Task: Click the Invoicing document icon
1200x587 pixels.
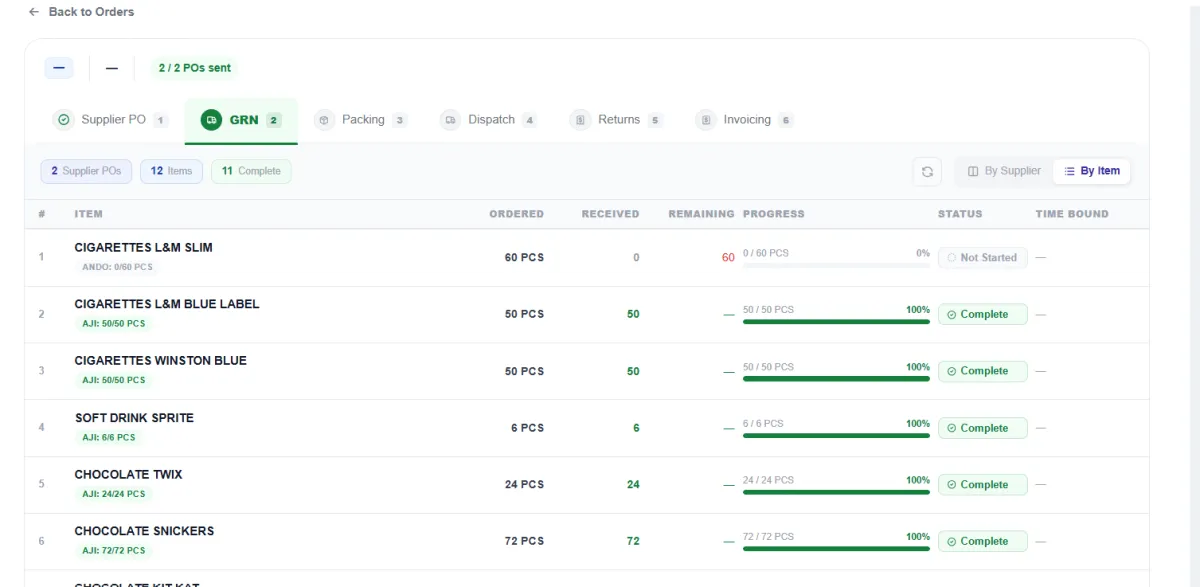Action: point(705,120)
